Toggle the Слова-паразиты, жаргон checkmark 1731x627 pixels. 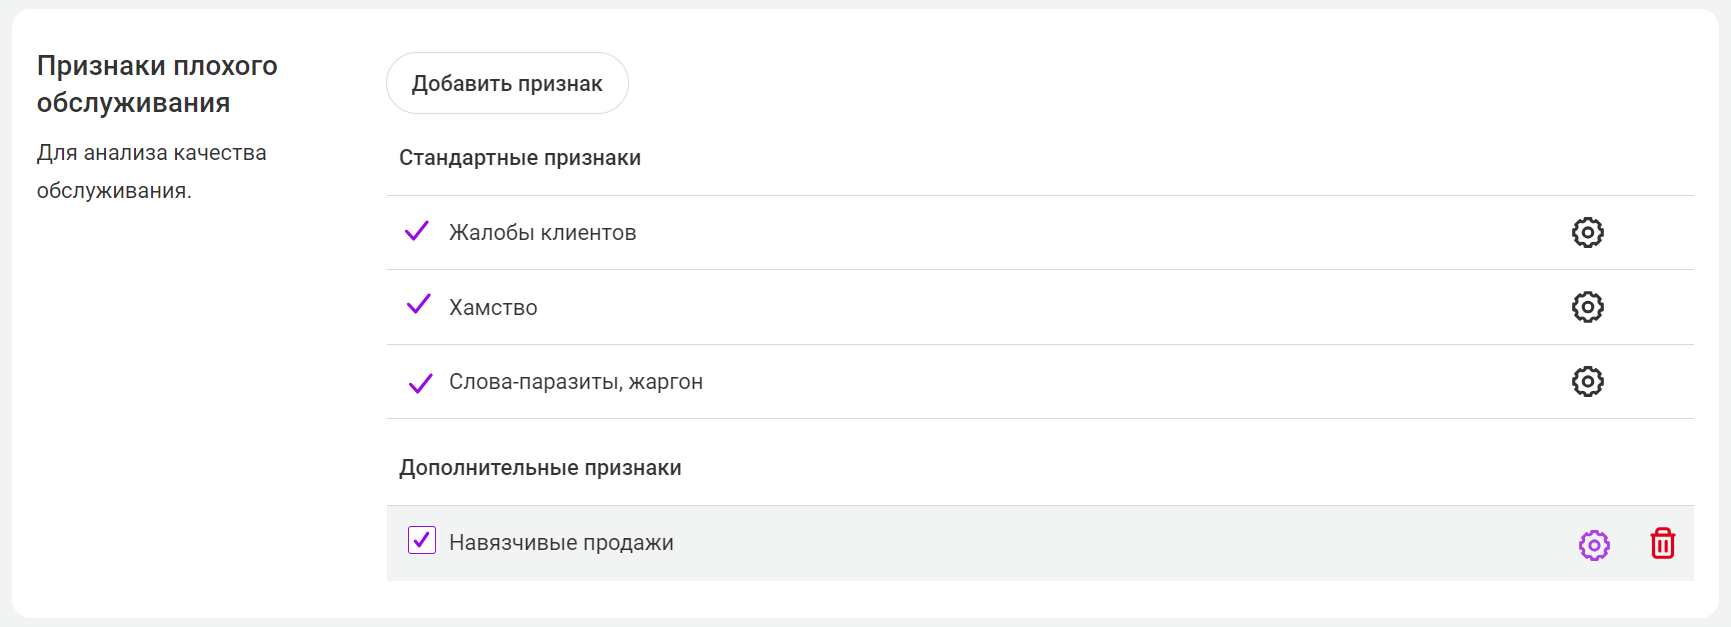click(x=420, y=383)
